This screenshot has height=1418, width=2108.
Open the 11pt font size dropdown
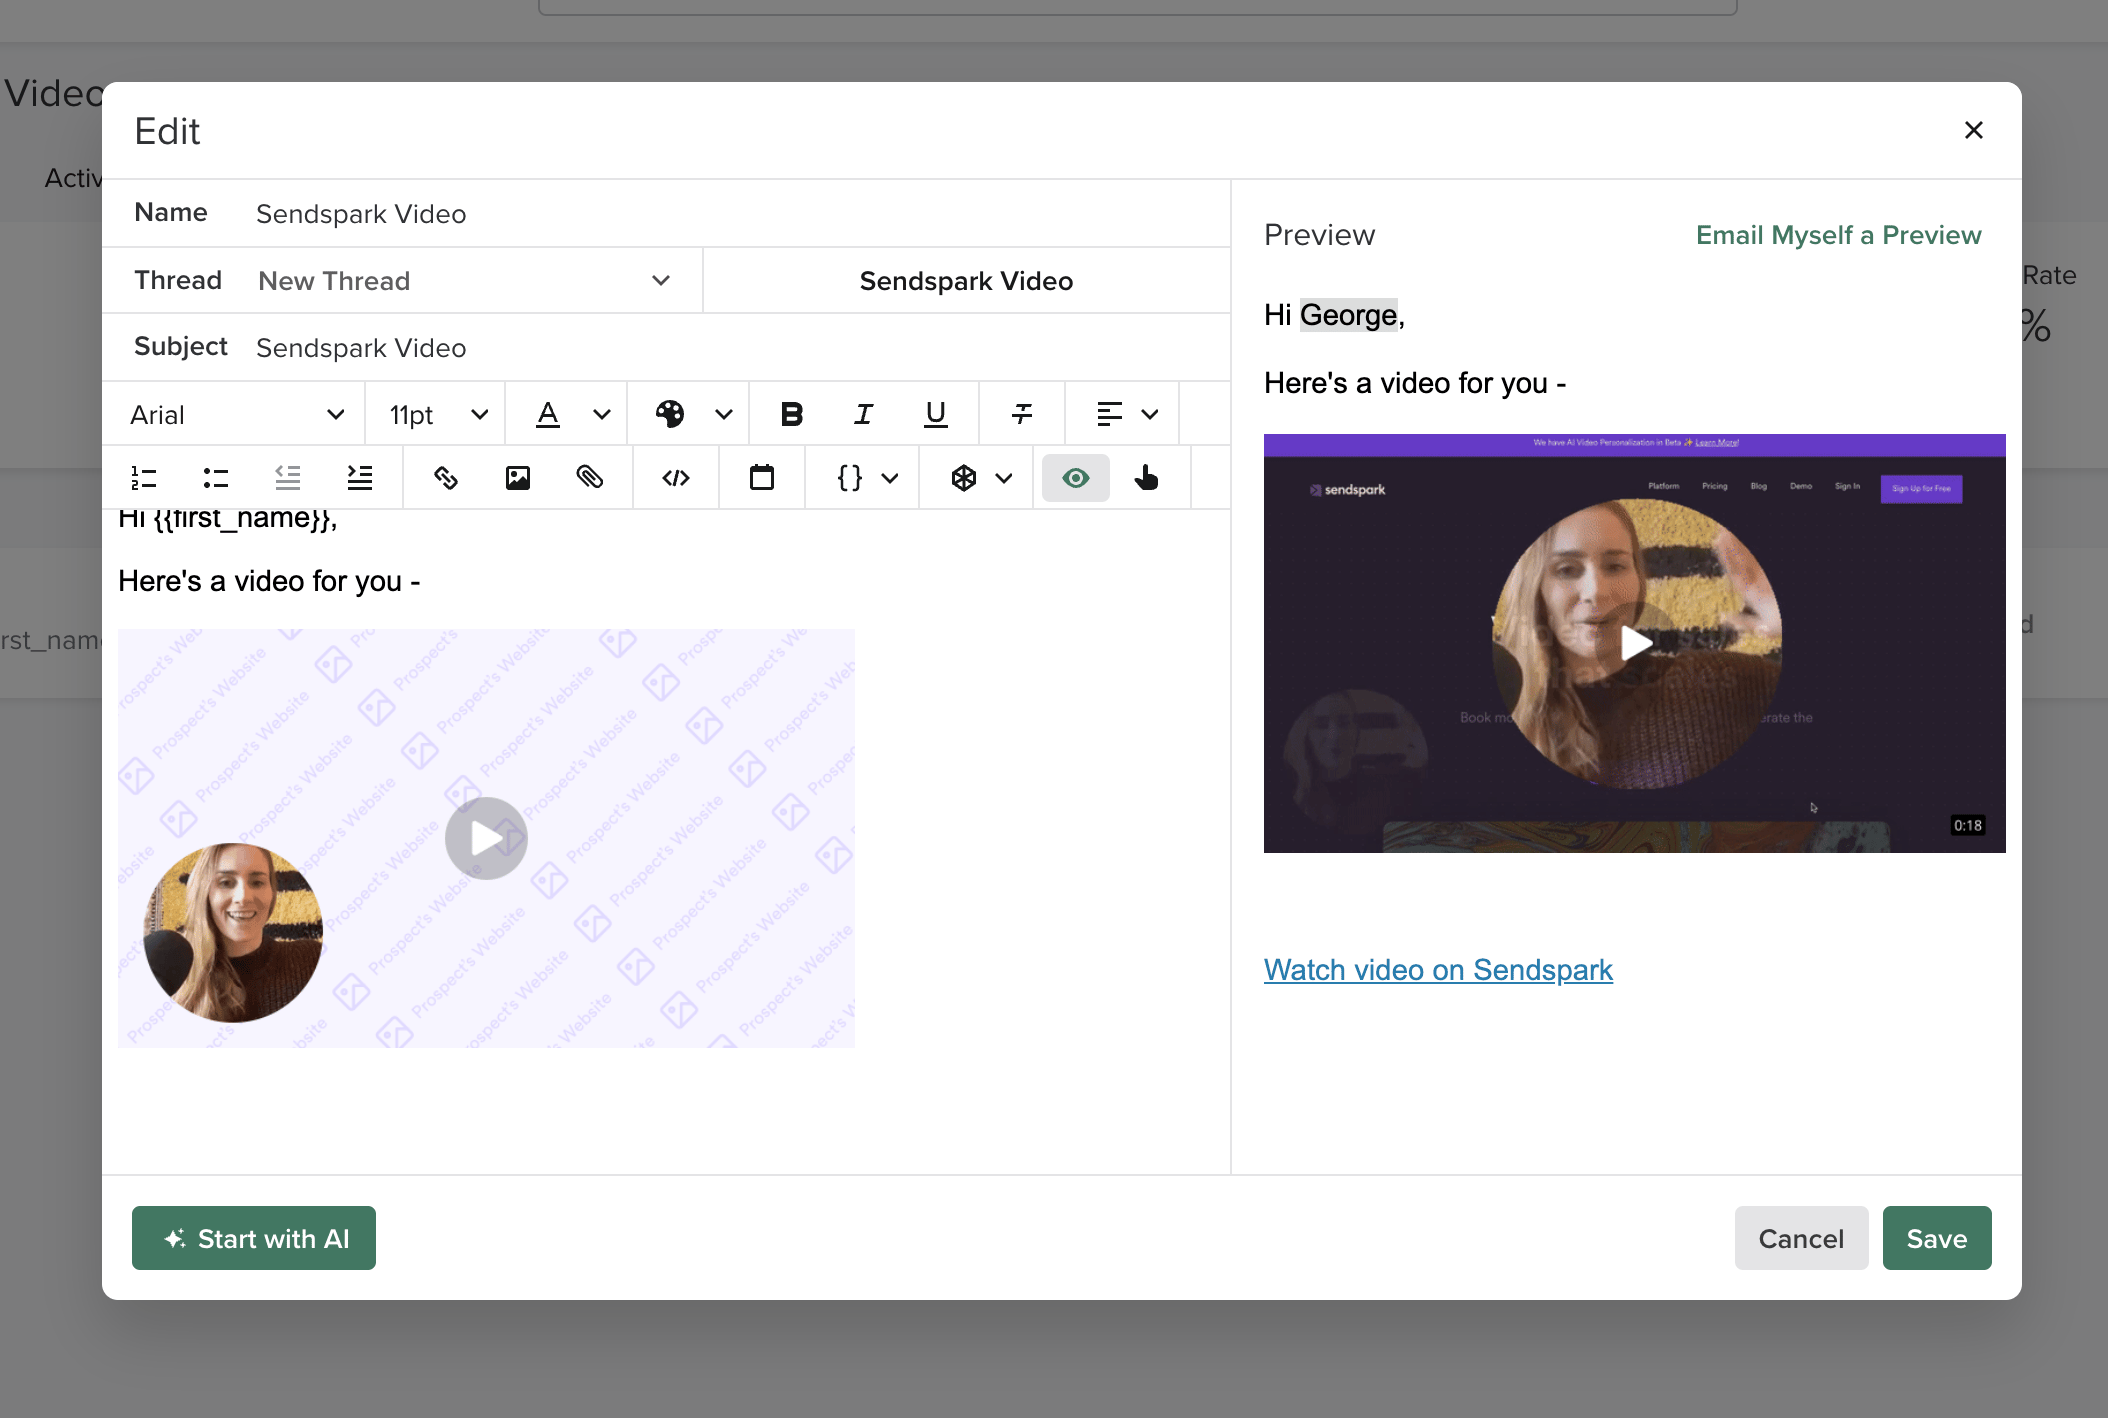click(438, 414)
